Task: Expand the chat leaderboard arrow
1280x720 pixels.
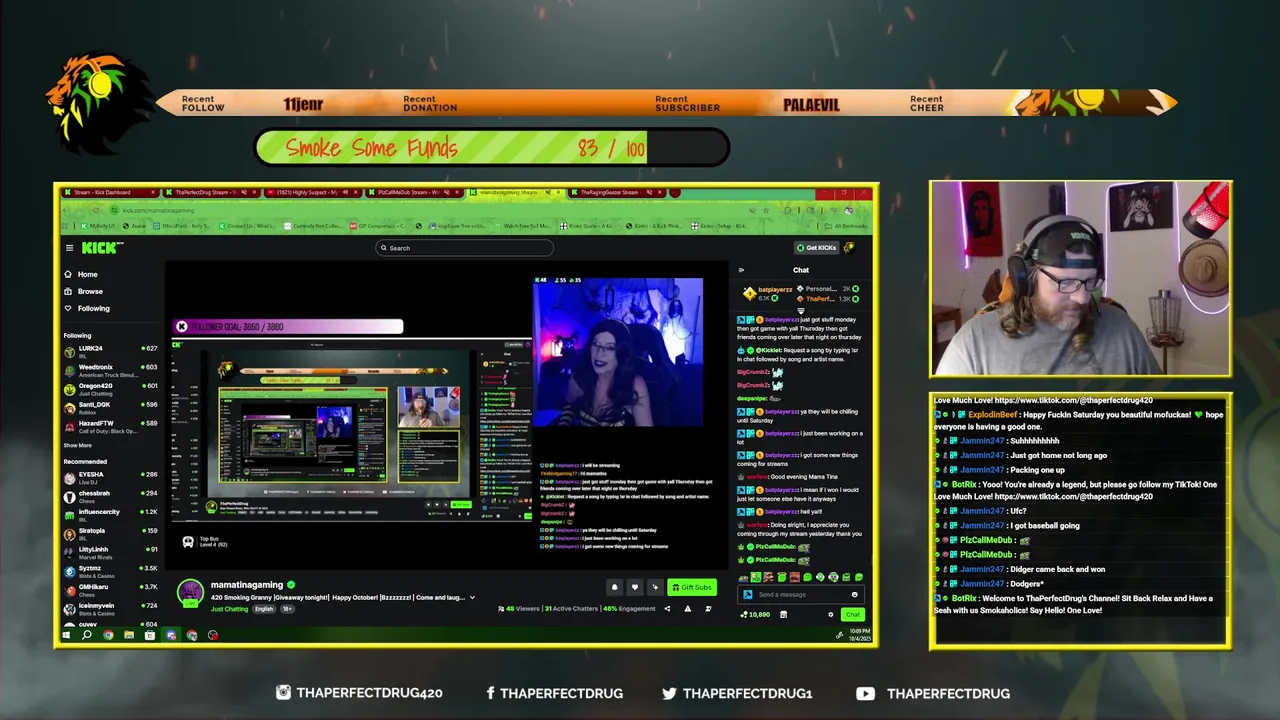Action: [x=801, y=310]
